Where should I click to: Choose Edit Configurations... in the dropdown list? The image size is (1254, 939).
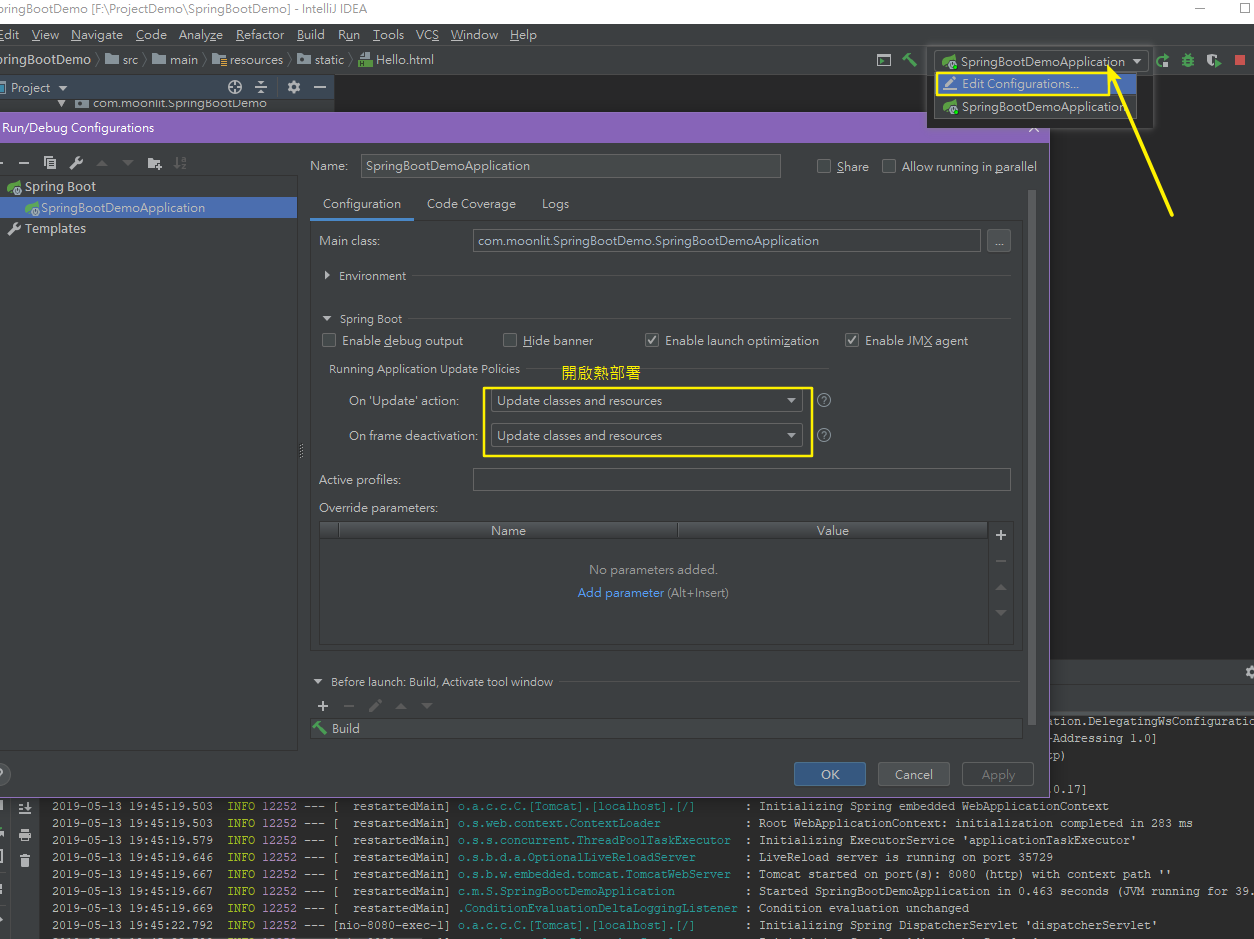(x=1035, y=84)
